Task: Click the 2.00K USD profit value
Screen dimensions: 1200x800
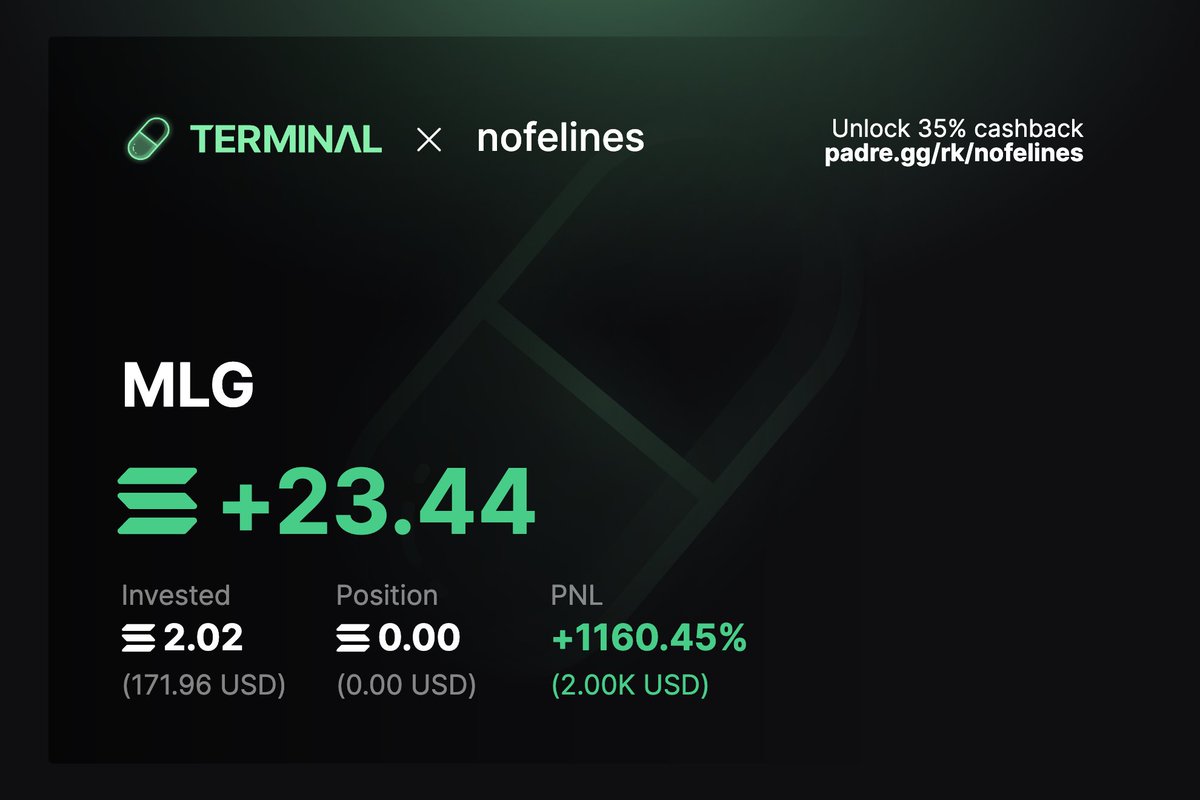Action: 630,686
